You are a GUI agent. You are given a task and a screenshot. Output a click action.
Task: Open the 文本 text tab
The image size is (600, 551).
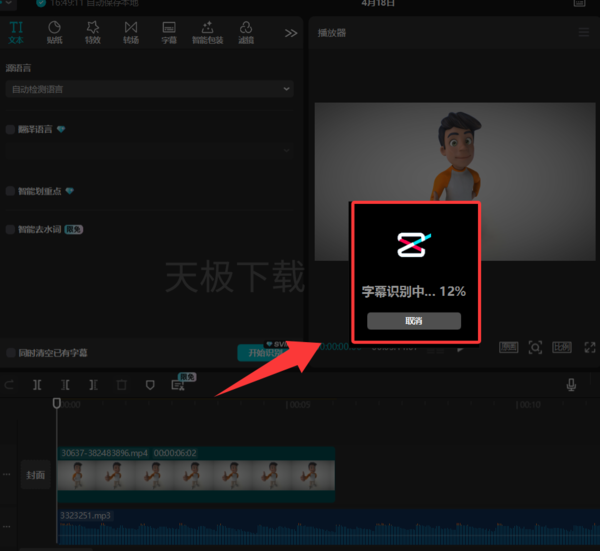coord(16,33)
